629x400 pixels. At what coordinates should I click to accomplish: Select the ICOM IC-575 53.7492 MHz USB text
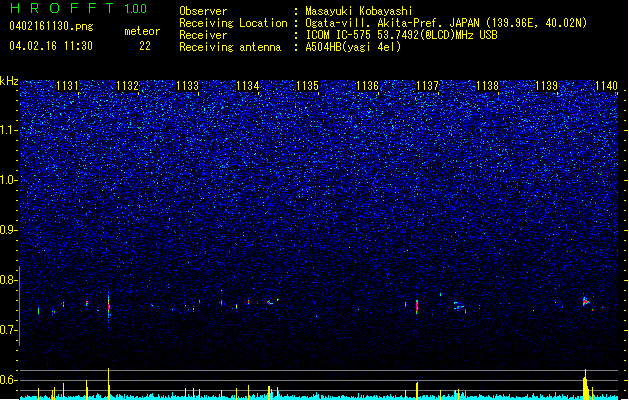401,35
